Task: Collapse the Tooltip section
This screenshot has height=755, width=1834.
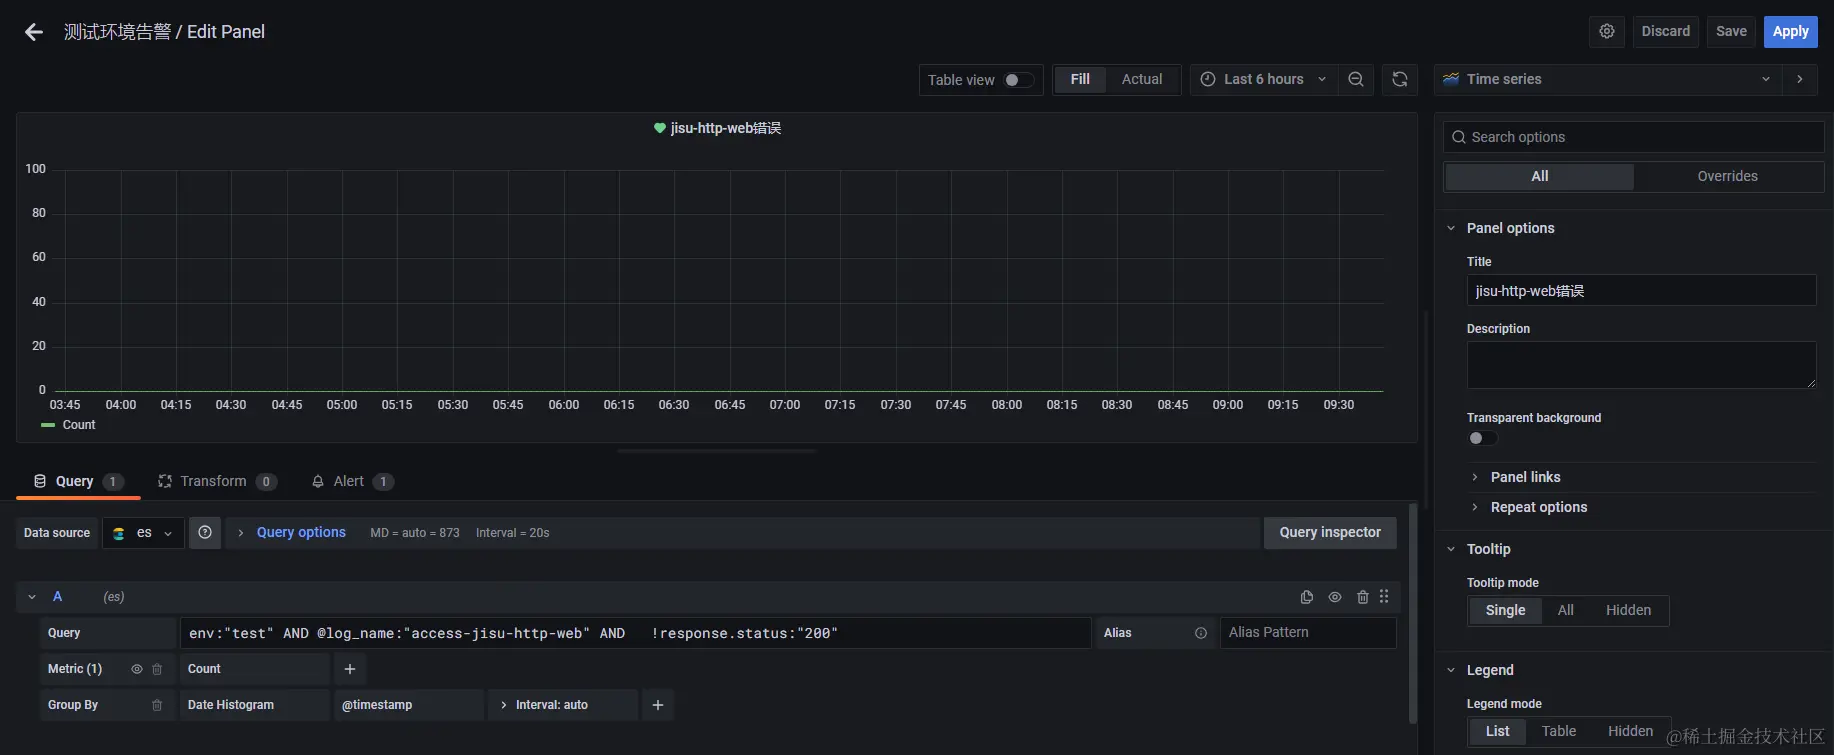Action: (x=1451, y=549)
